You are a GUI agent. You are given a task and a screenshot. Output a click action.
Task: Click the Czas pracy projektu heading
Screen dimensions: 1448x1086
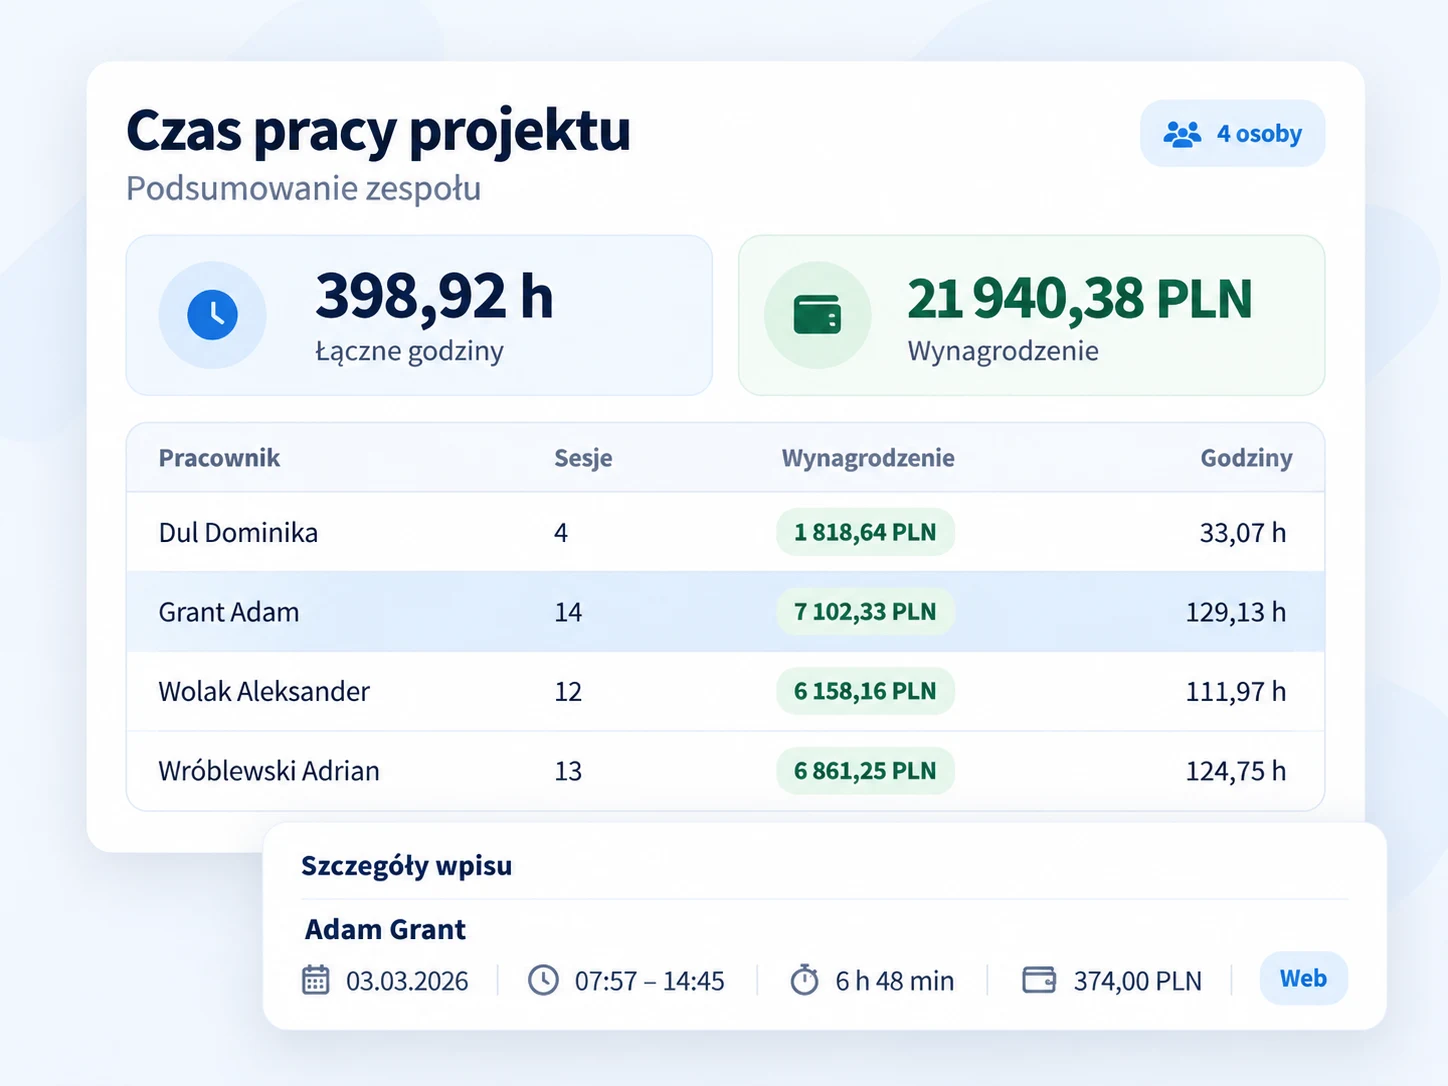tap(378, 131)
